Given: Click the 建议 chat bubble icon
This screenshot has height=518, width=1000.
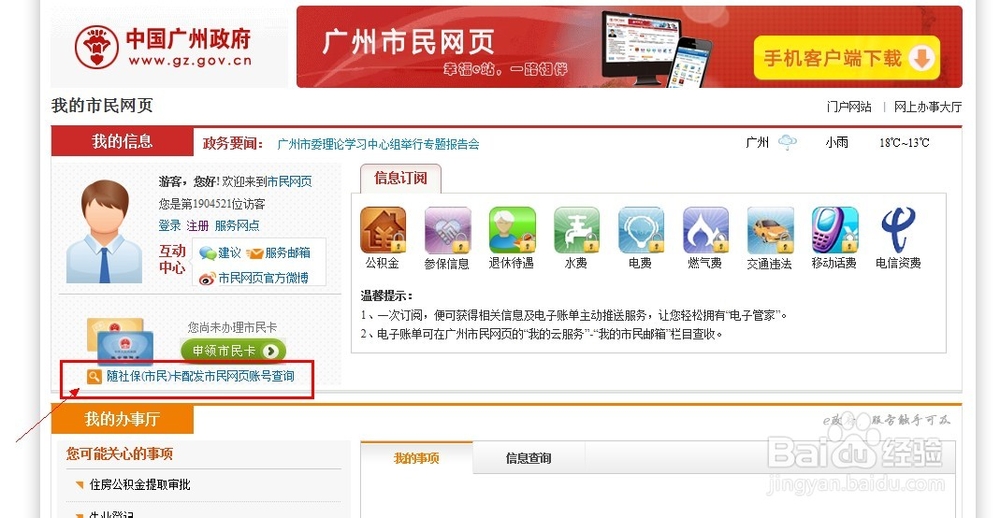Looking at the screenshot, I should pyautogui.click(x=207, y=253).
